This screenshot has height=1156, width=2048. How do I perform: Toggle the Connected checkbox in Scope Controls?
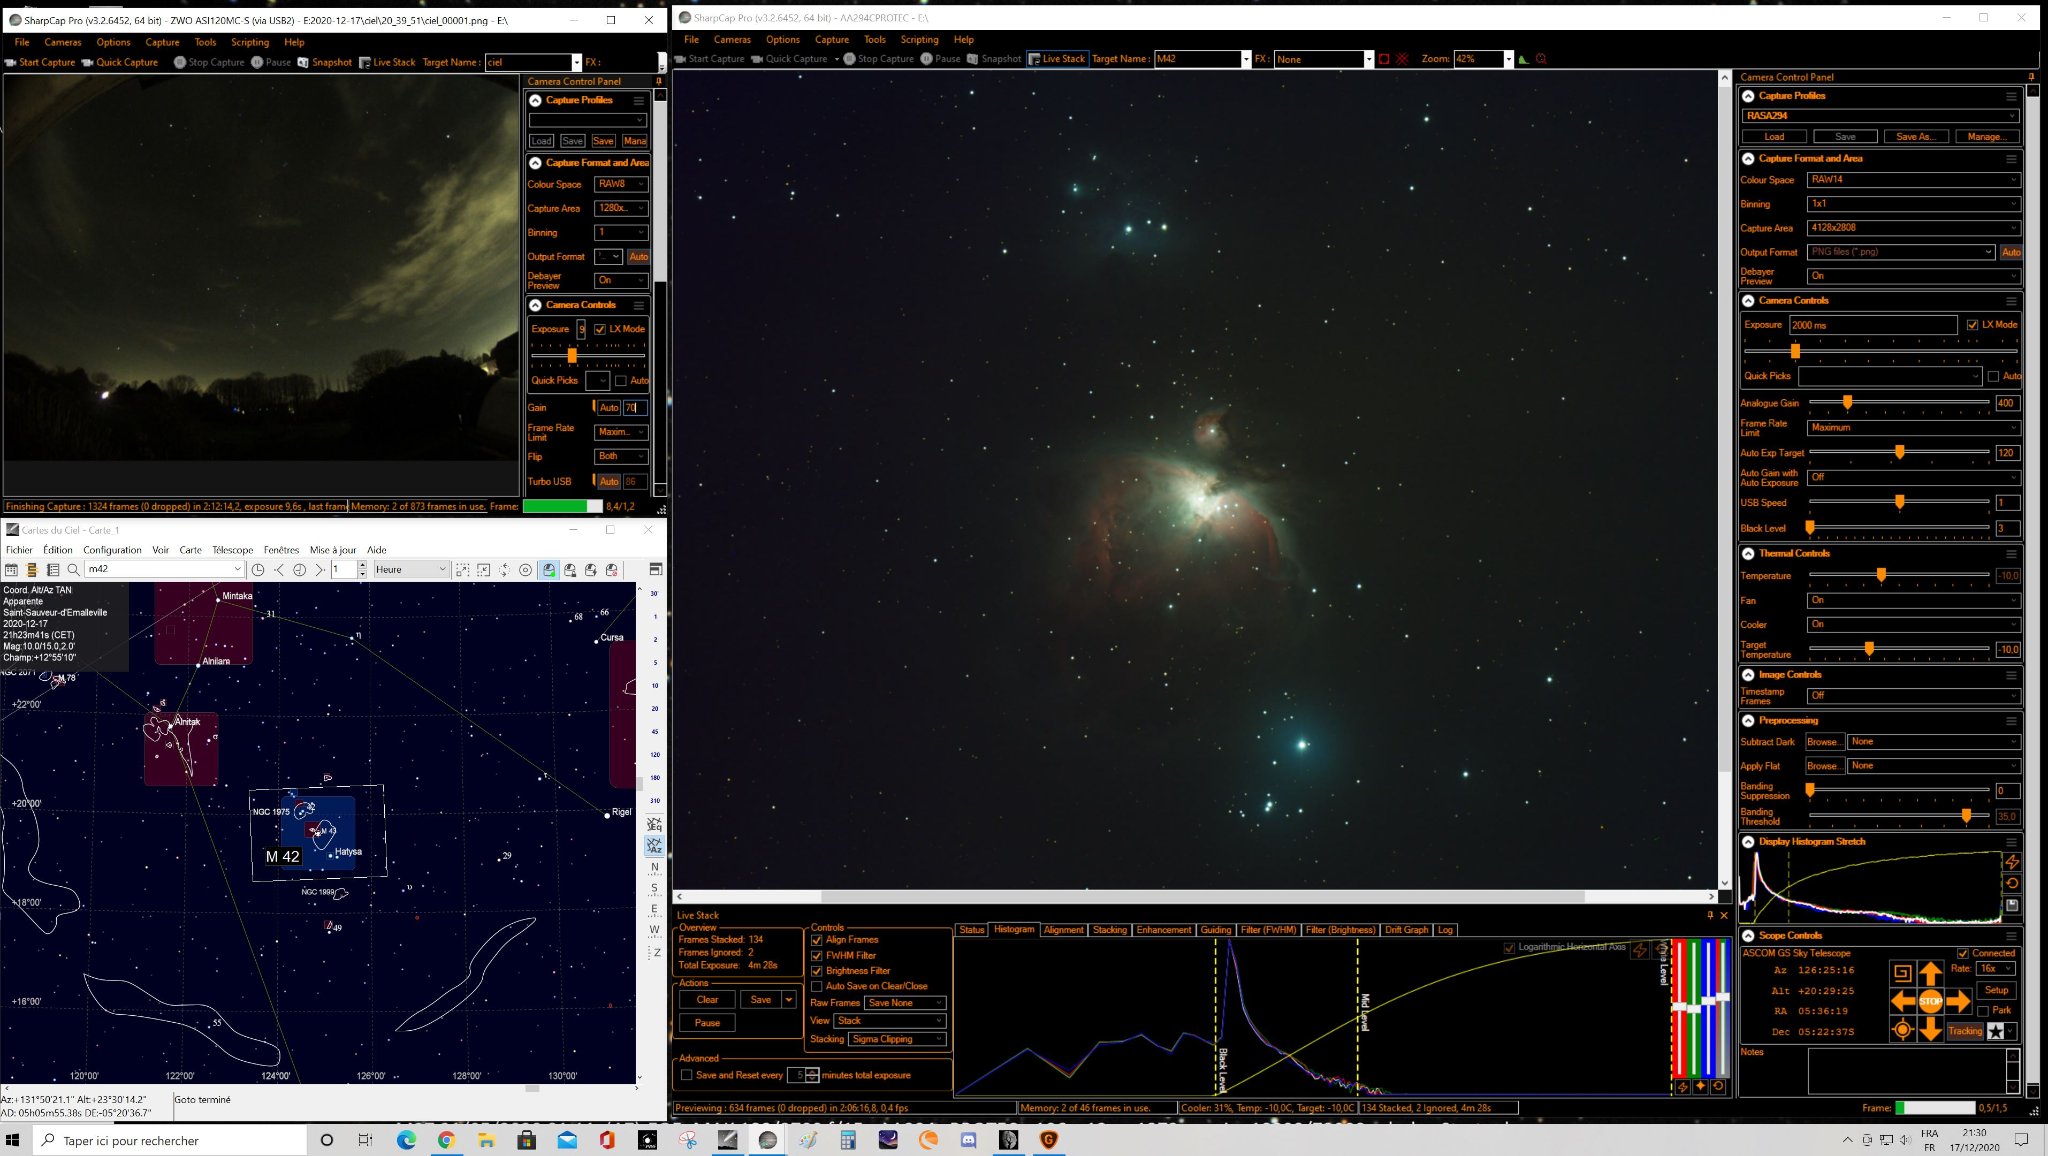pos(1963,954)
